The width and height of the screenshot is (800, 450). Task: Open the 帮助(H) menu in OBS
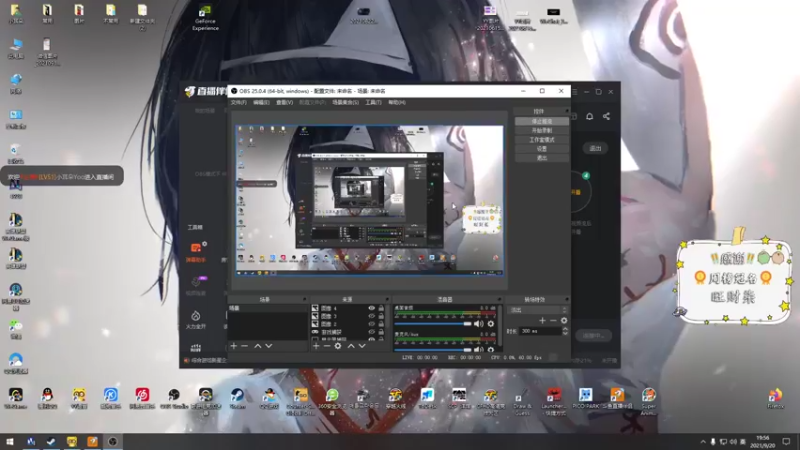pyautogui.click(x=397, y=103)
